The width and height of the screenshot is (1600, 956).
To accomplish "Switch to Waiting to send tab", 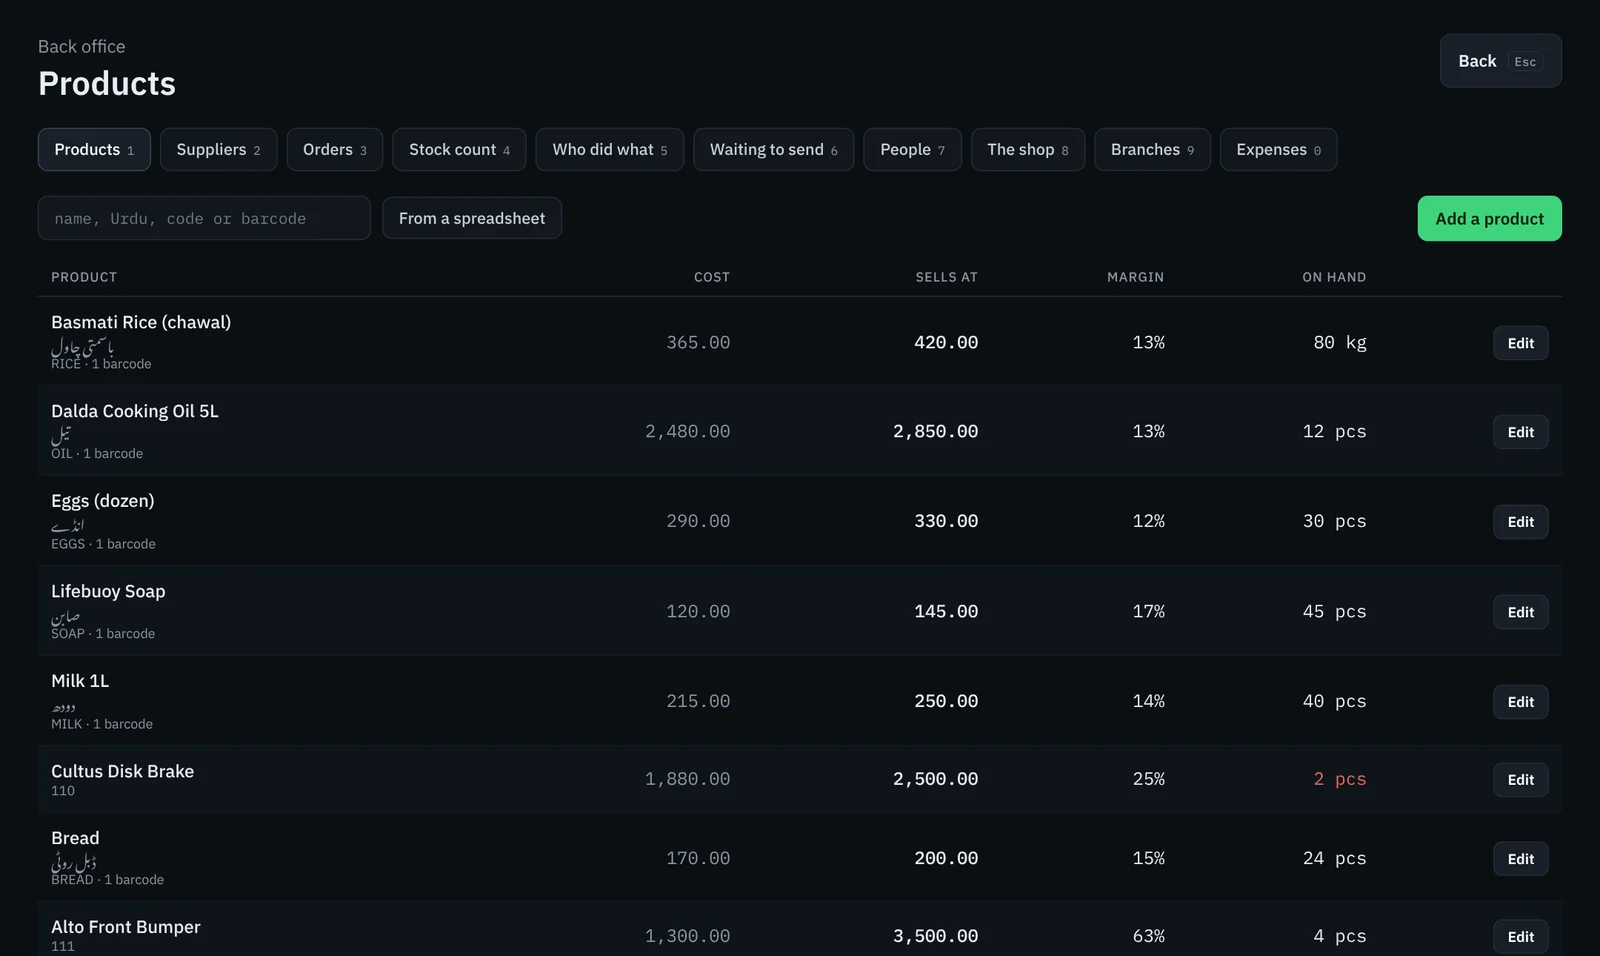I will click(773, 149).
